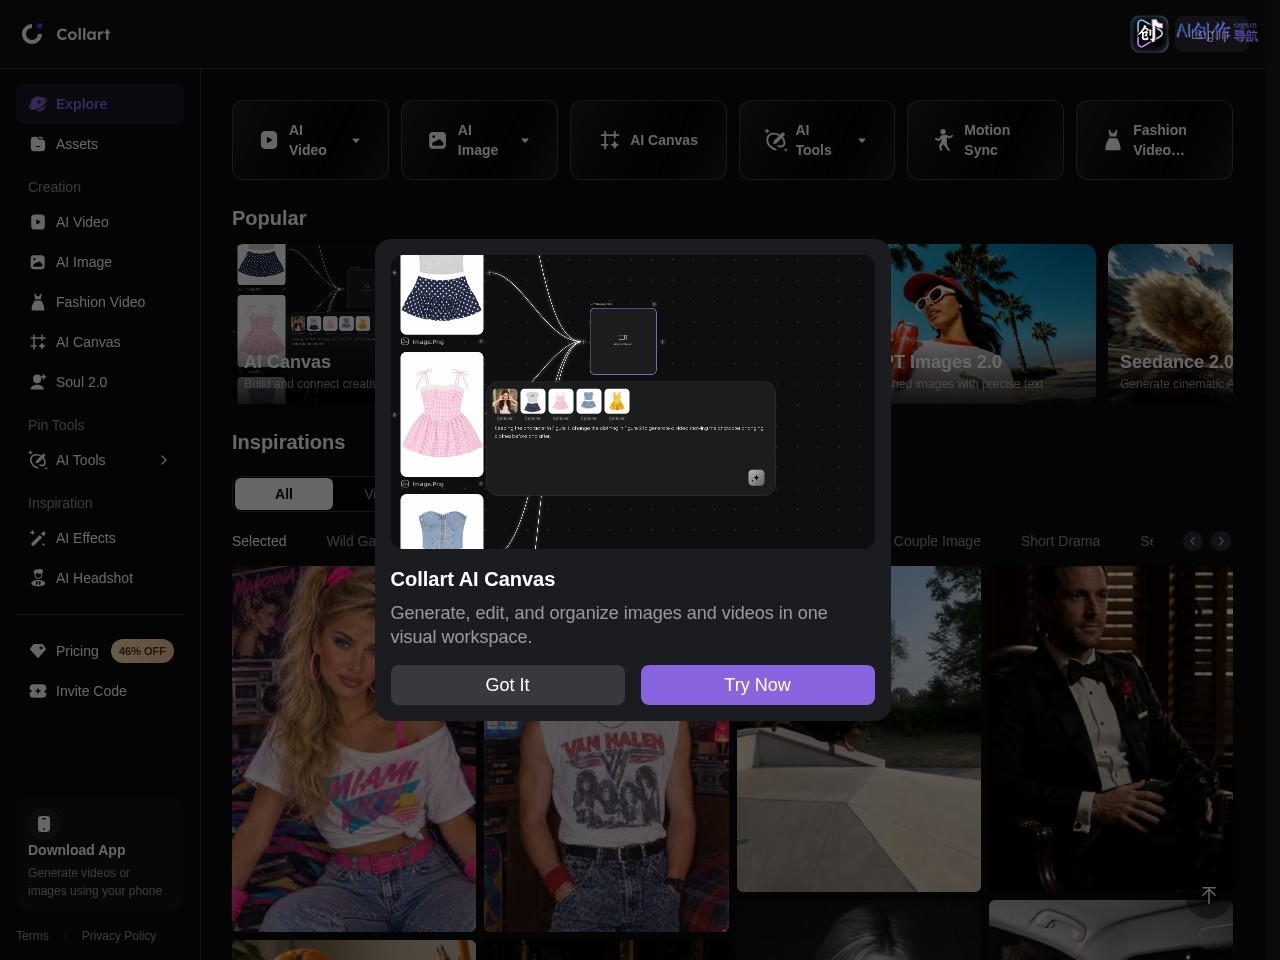Dismiss the dialog with Got It
The height and width of the screenshot is (960, 1280).
click(x=508, y=685)
